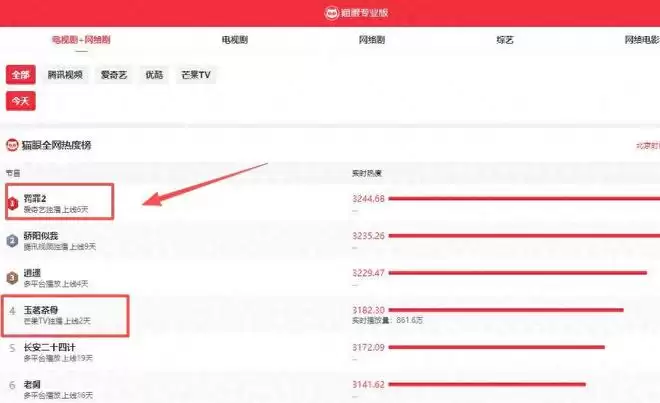Screen dimensions: 660x403
Task: Open the 电视剧 tab
Action: pyautogui.click(x=235, y=40)
